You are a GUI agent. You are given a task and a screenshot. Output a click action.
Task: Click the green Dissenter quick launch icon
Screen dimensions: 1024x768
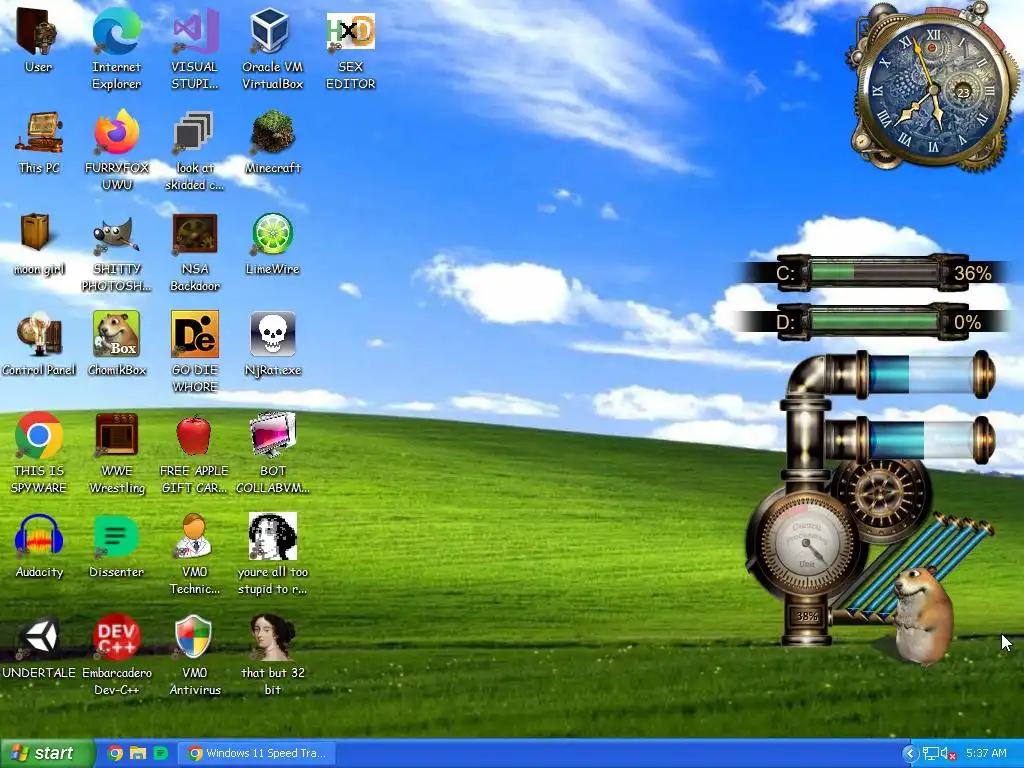[161, 753]
